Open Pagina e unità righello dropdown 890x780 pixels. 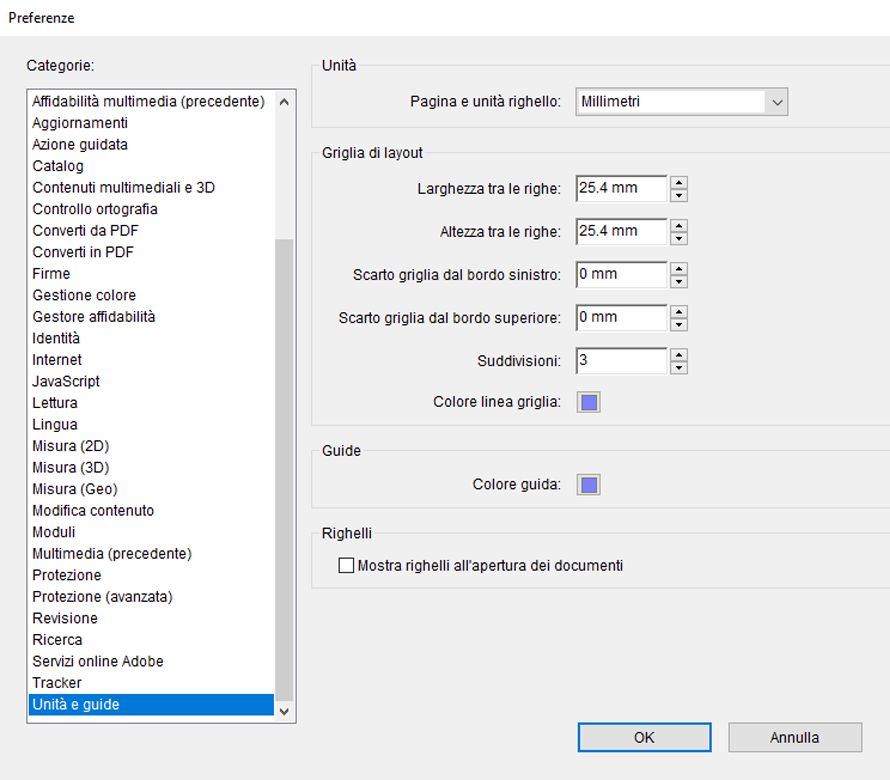click(776, 102)
